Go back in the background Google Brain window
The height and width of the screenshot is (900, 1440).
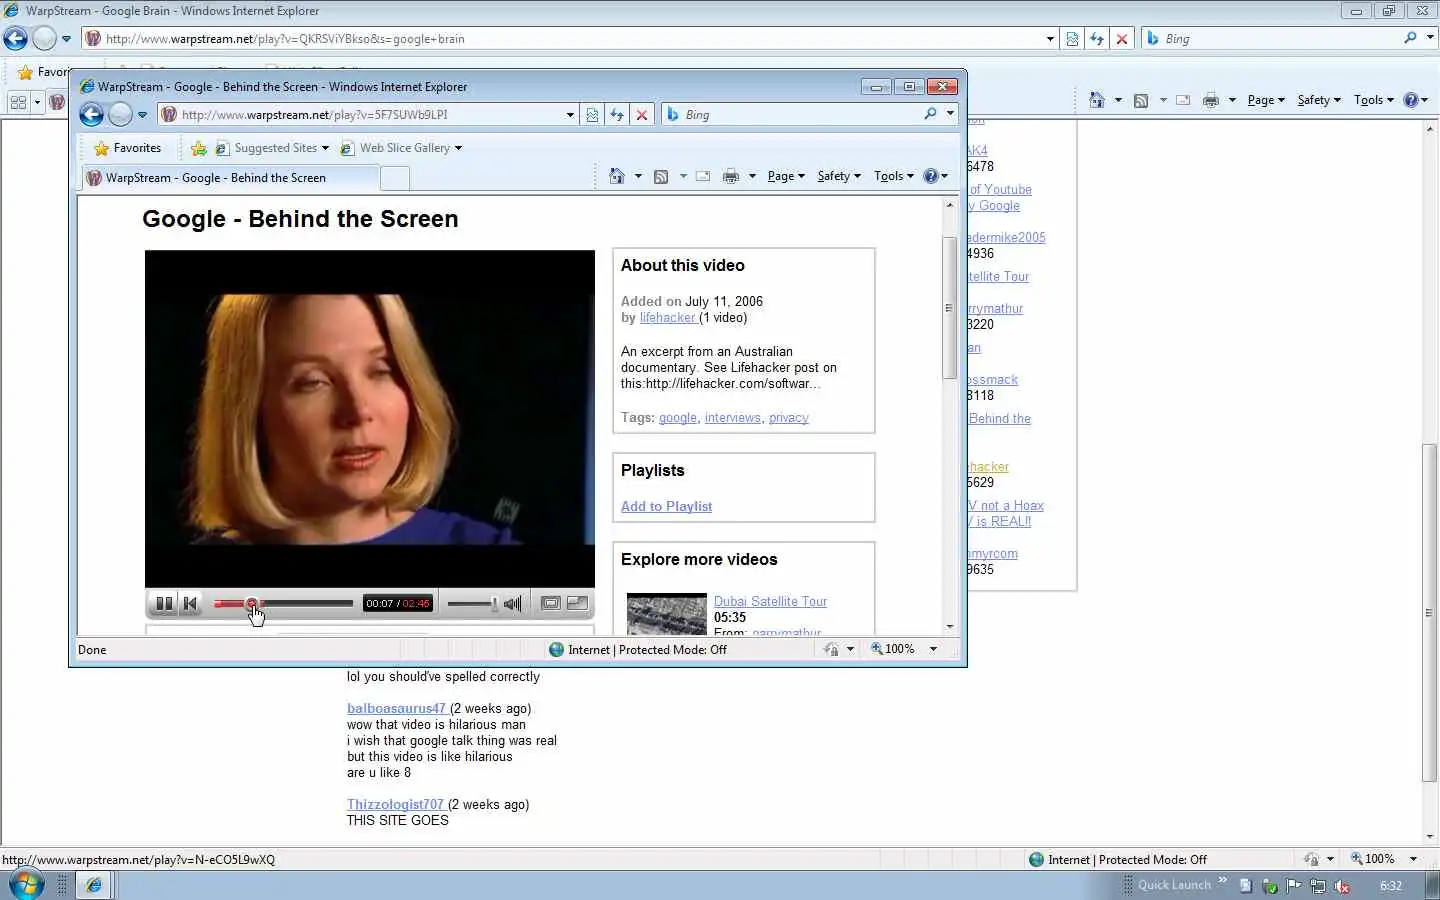click(16, 38)
